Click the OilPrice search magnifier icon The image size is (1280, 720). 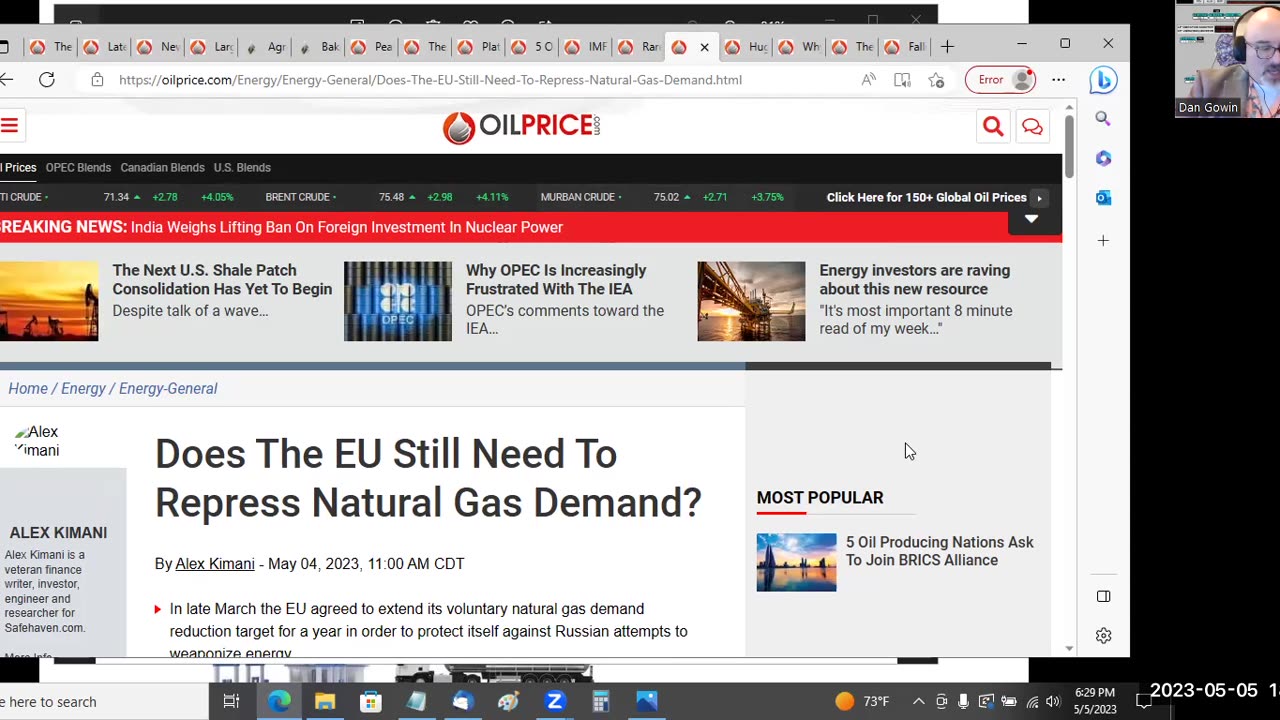pos(993,126)
